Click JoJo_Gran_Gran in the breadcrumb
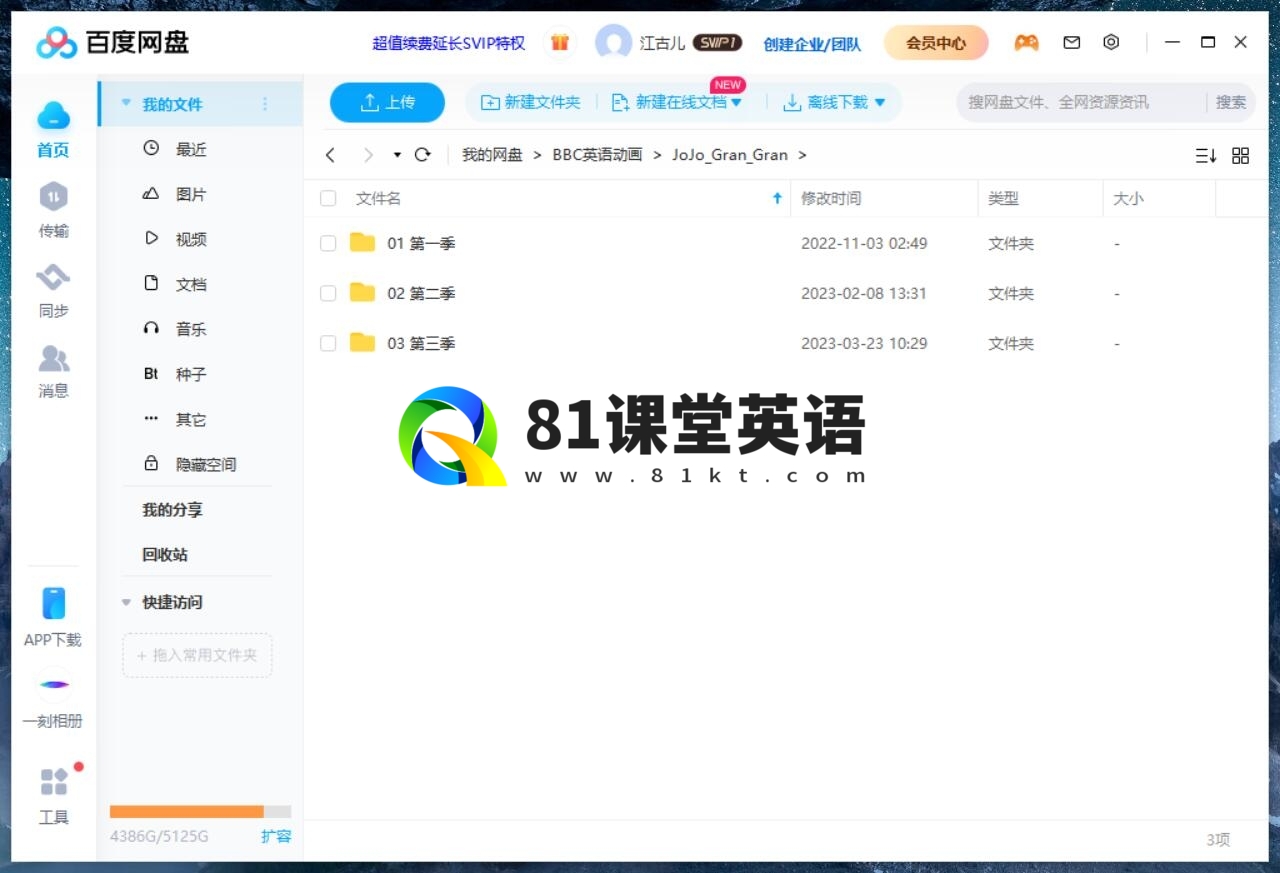The height and width of the screenshot is (873, 1280). tap(730, 155)
